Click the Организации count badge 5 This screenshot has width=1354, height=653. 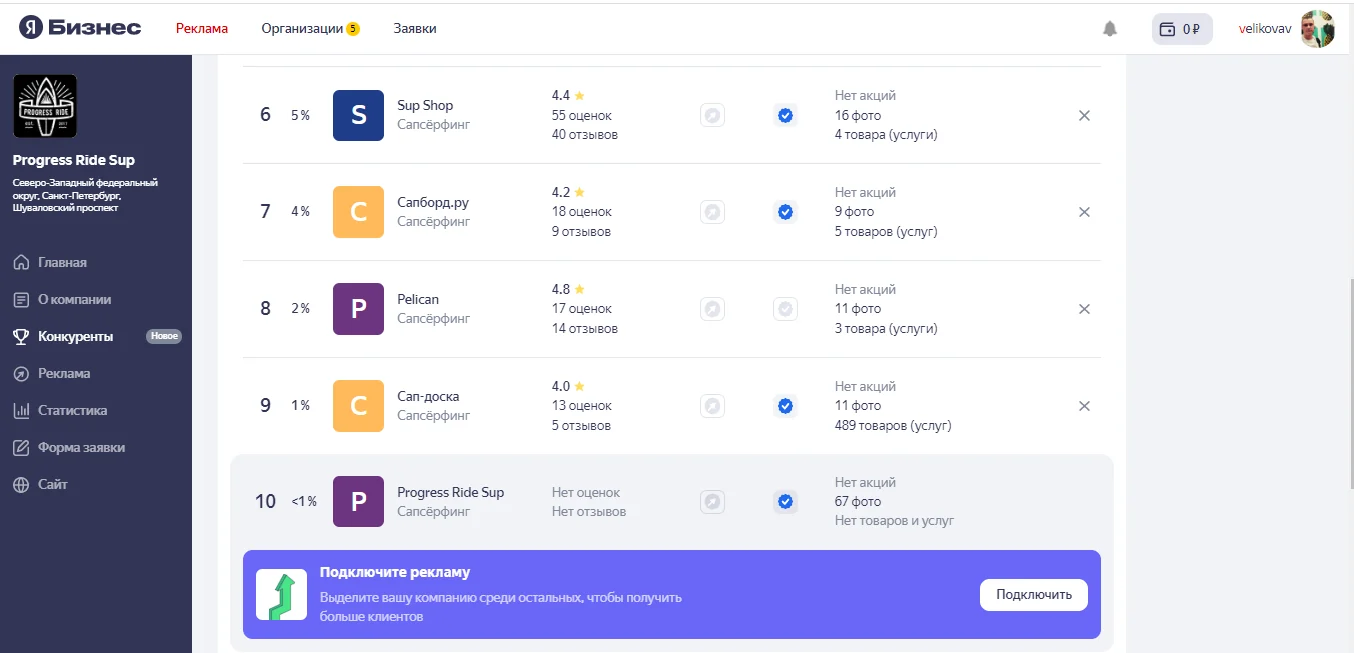coord(353,29)
